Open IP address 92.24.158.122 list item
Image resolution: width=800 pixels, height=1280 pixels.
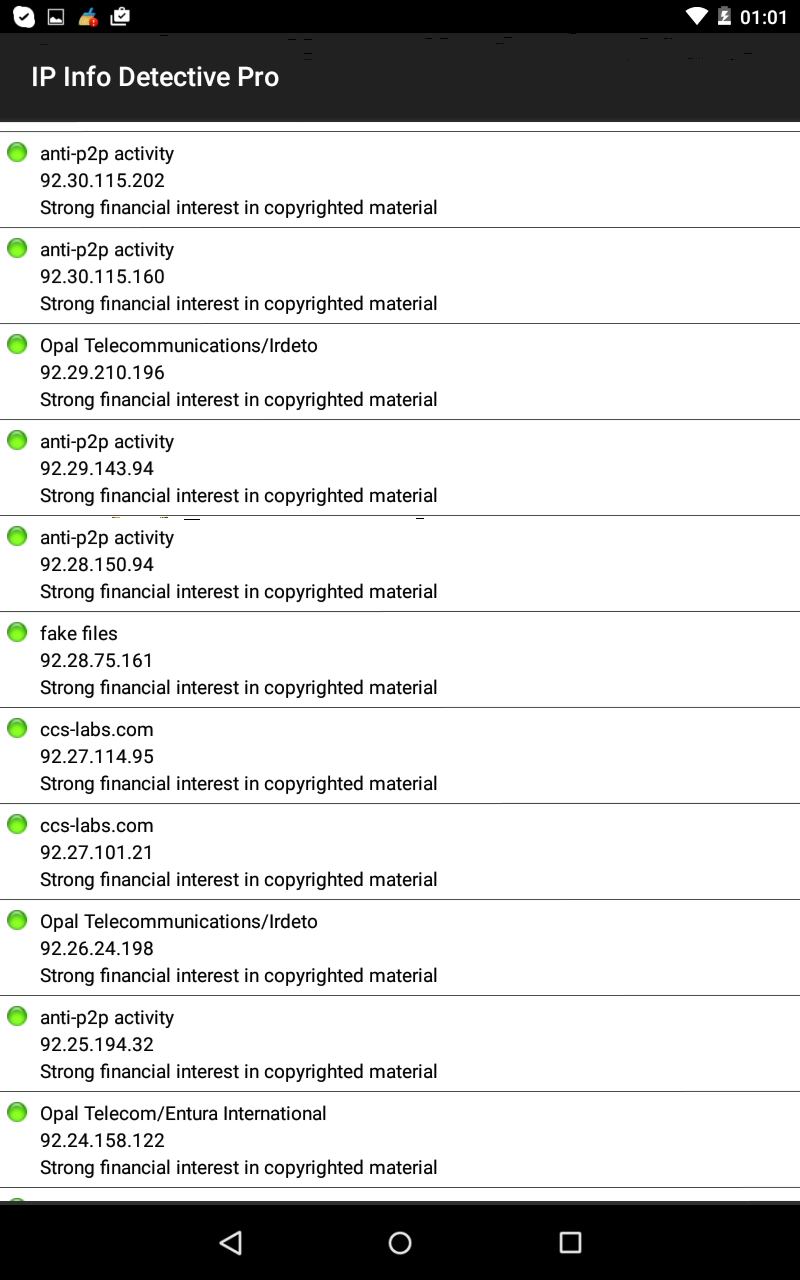400,1140
